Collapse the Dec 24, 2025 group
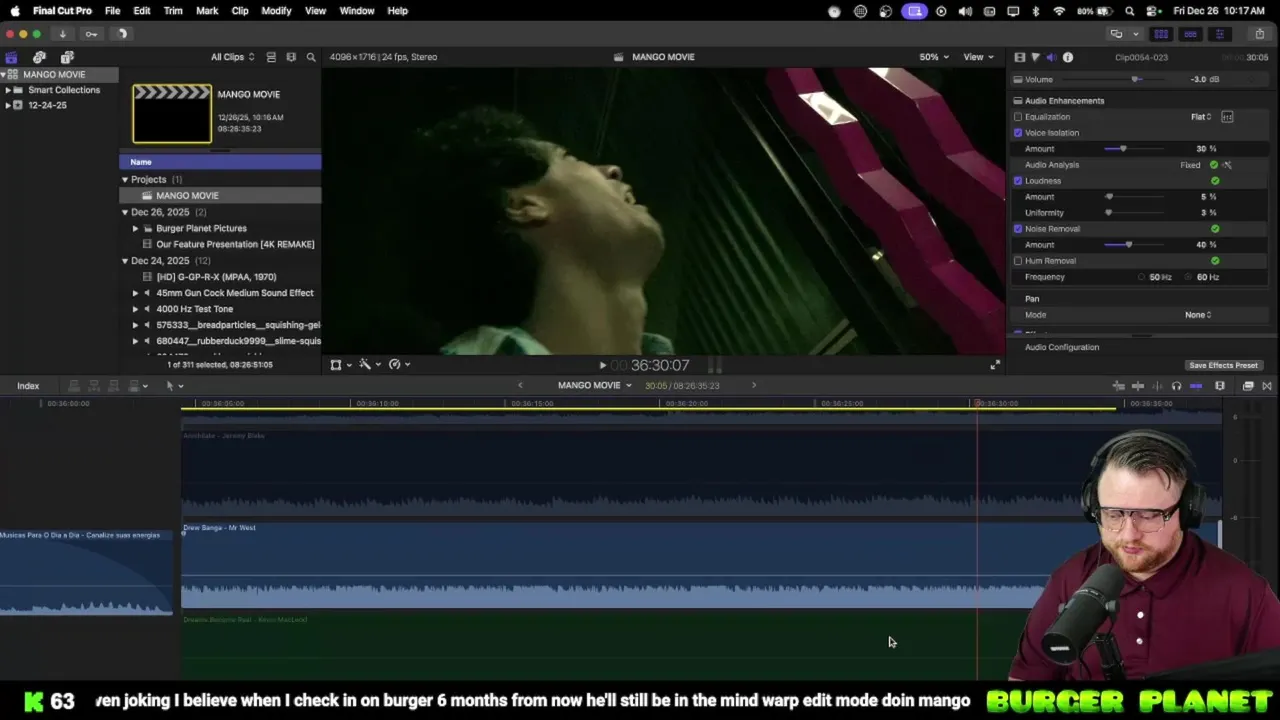The width and height of the screenshot is (1280, 720). pos(125,261)
